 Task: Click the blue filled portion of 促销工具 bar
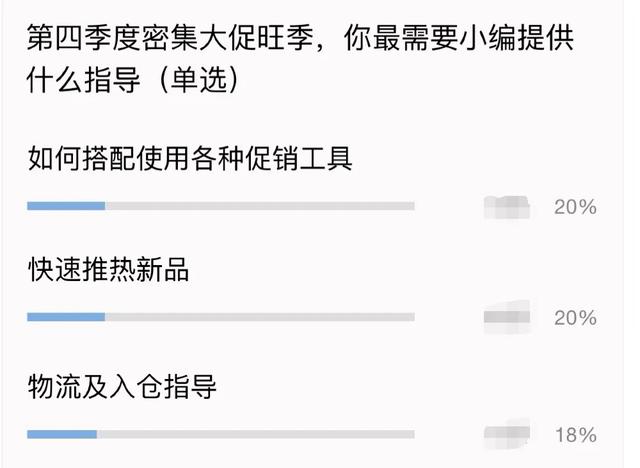point(66,206)
